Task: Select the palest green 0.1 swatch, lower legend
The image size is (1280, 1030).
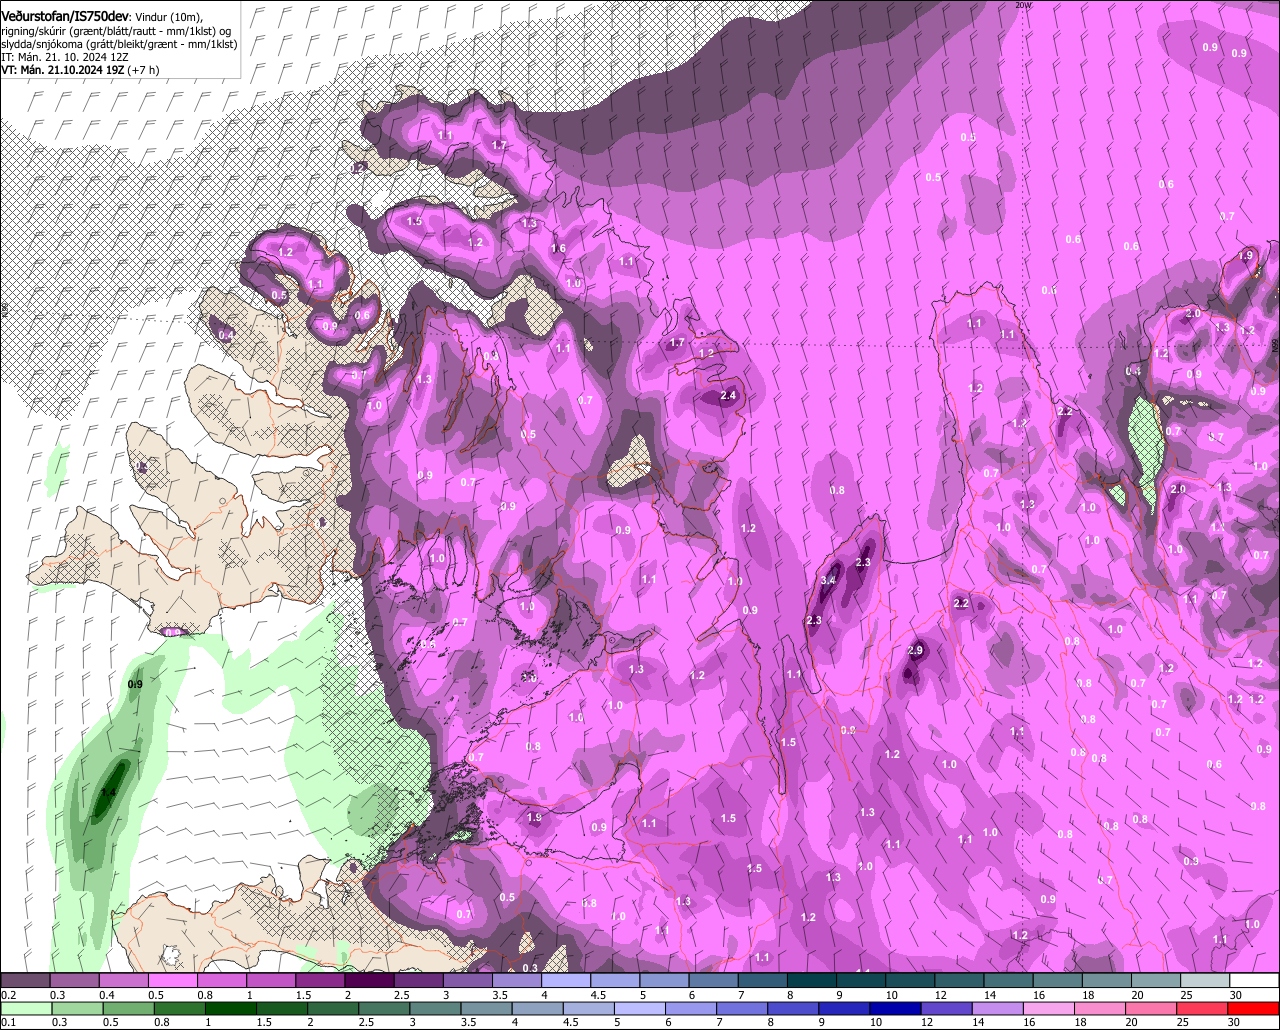Action: (x=26, y=1009)
